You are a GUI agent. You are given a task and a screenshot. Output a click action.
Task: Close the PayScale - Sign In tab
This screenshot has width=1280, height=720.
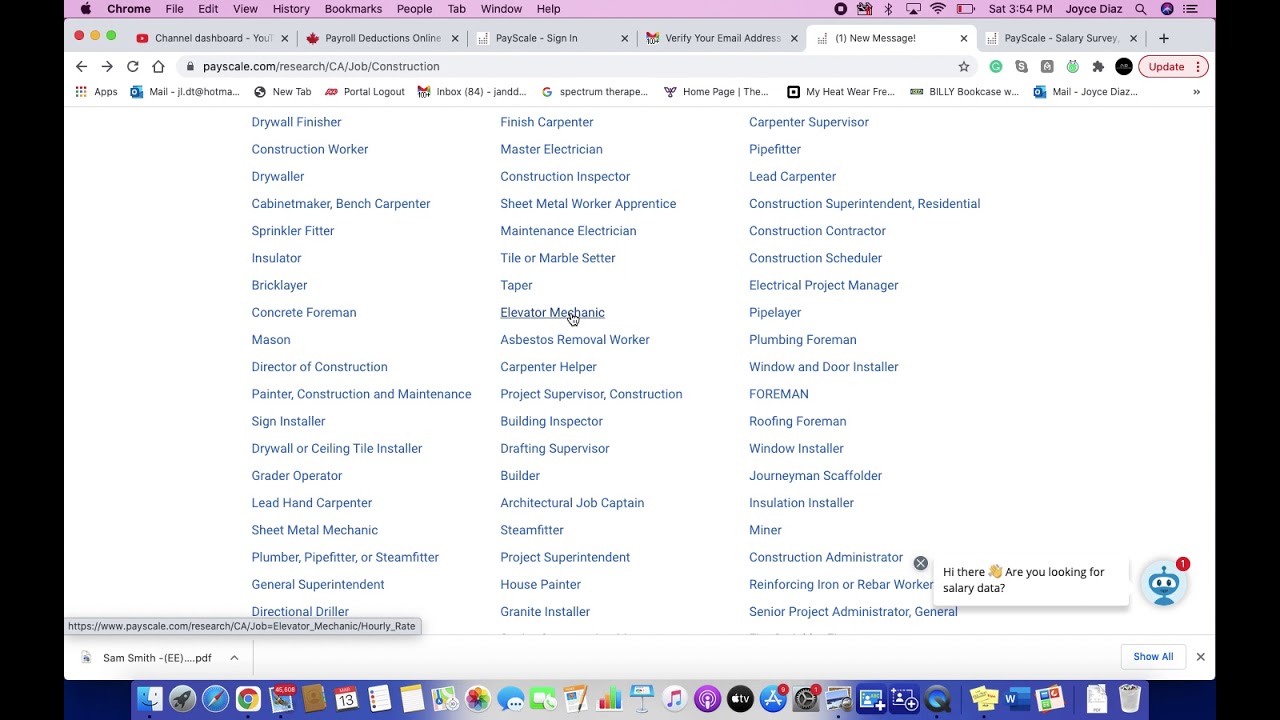coord(625,38)
